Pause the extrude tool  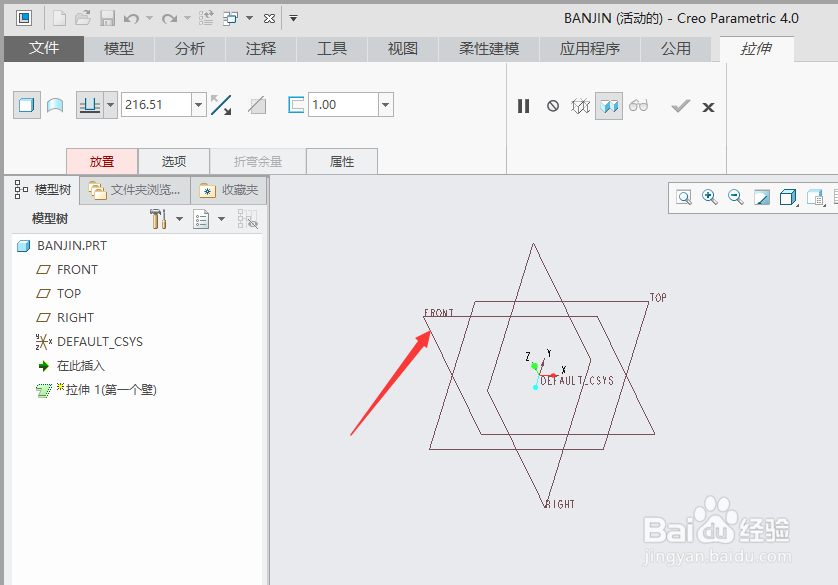pyautogui.click(x=524, y=106)
